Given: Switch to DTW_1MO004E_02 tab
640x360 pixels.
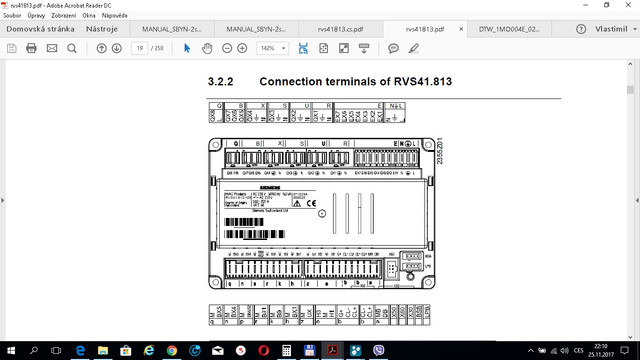Looking at the screenshot, I should point(509,29).
